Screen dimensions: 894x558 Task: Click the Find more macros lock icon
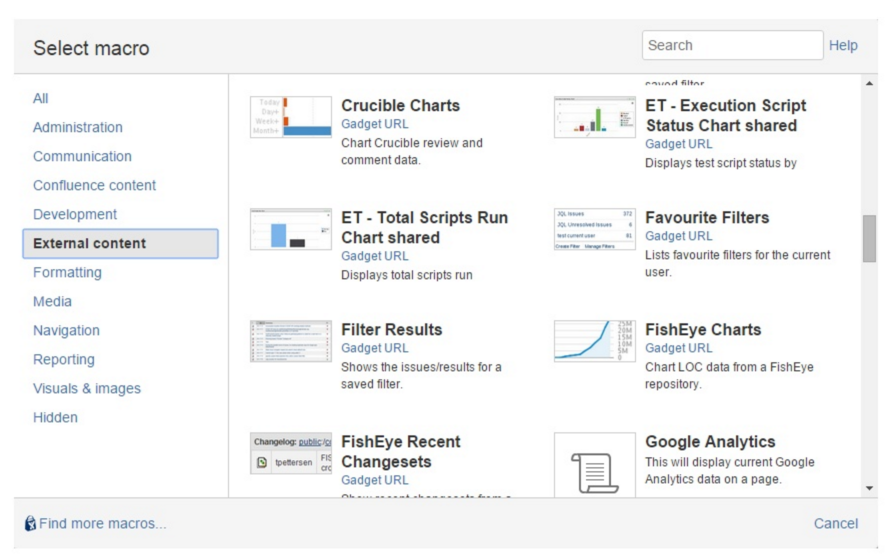[x=30, y=524]
